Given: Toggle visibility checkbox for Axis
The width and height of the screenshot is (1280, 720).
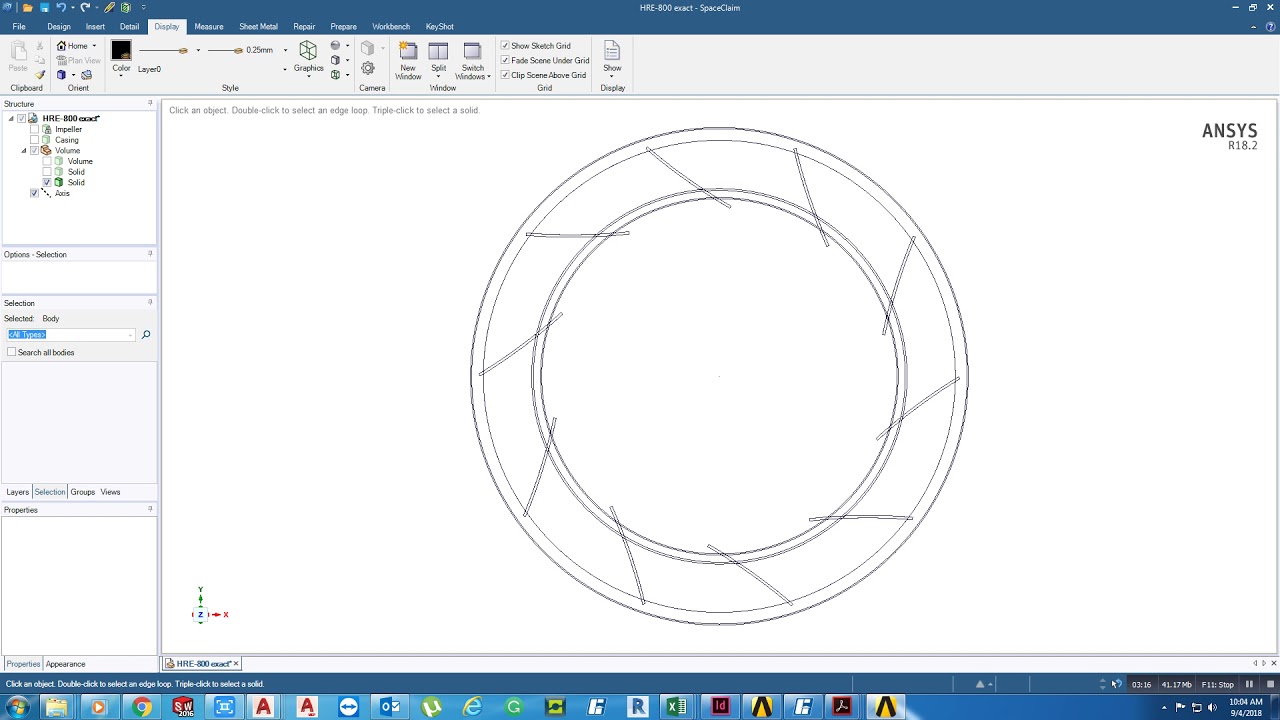Looking at the screenshot, I should (35, 193).
